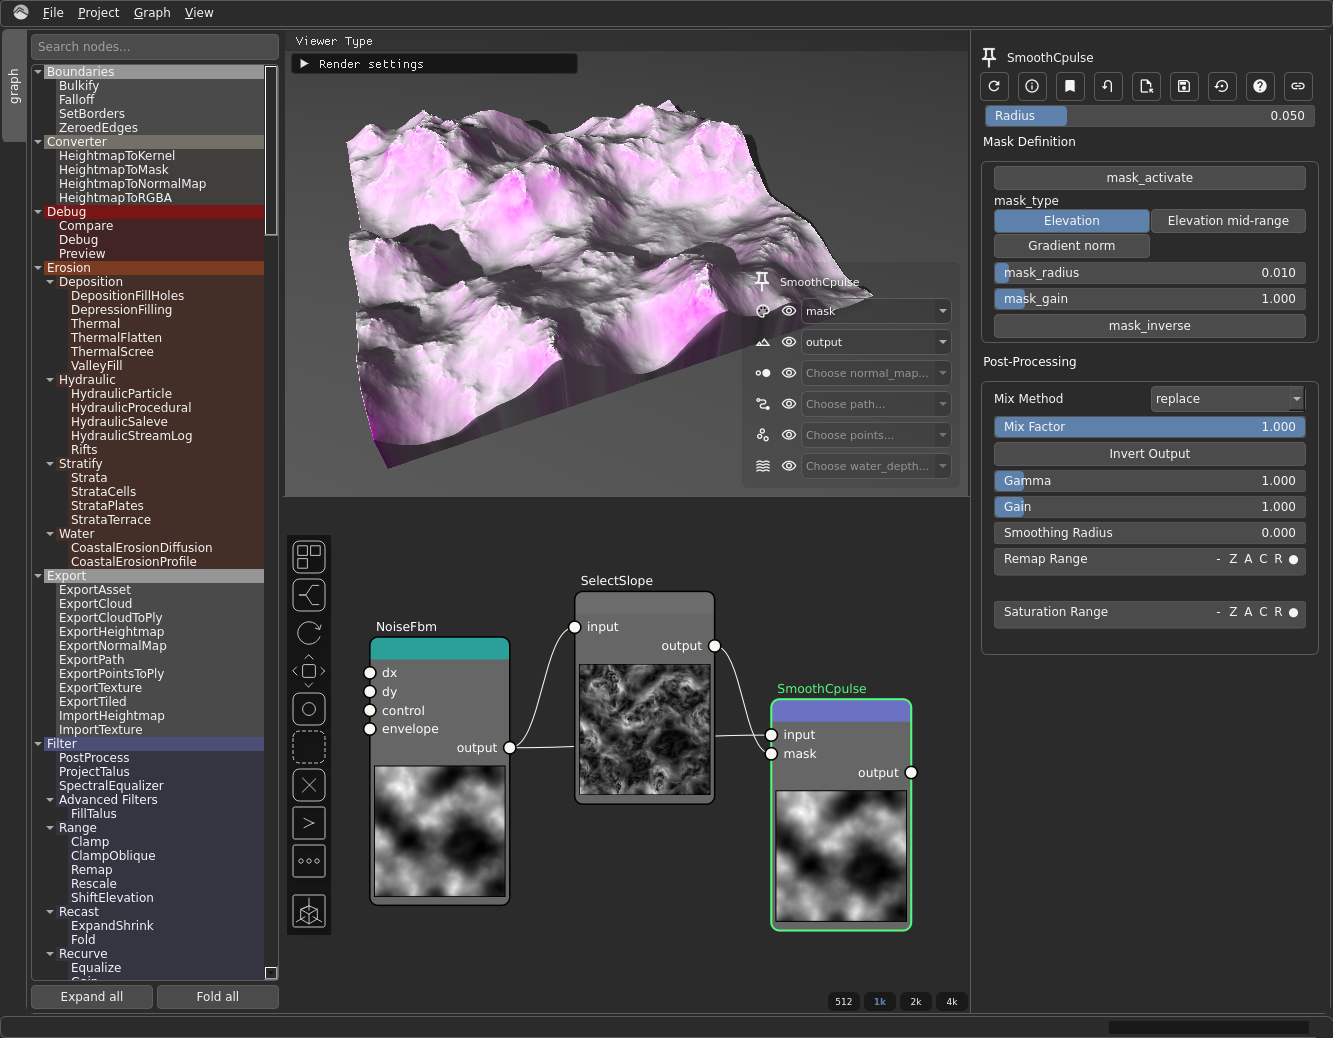Toggle visibility eye for the path row
Image resolution: width=1333 pixels, height=1038 pixels.
coord(789,404)
